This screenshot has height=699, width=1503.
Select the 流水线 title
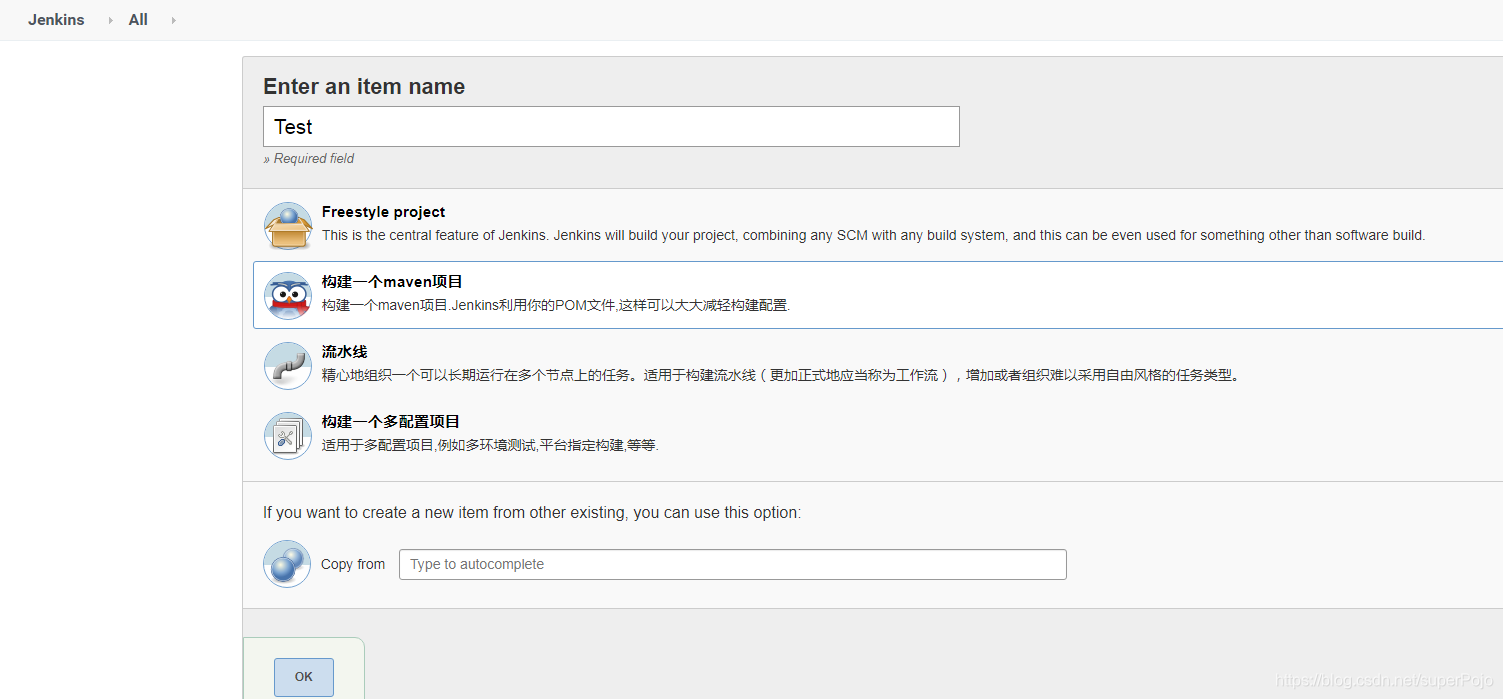click(x=345, y=352)
